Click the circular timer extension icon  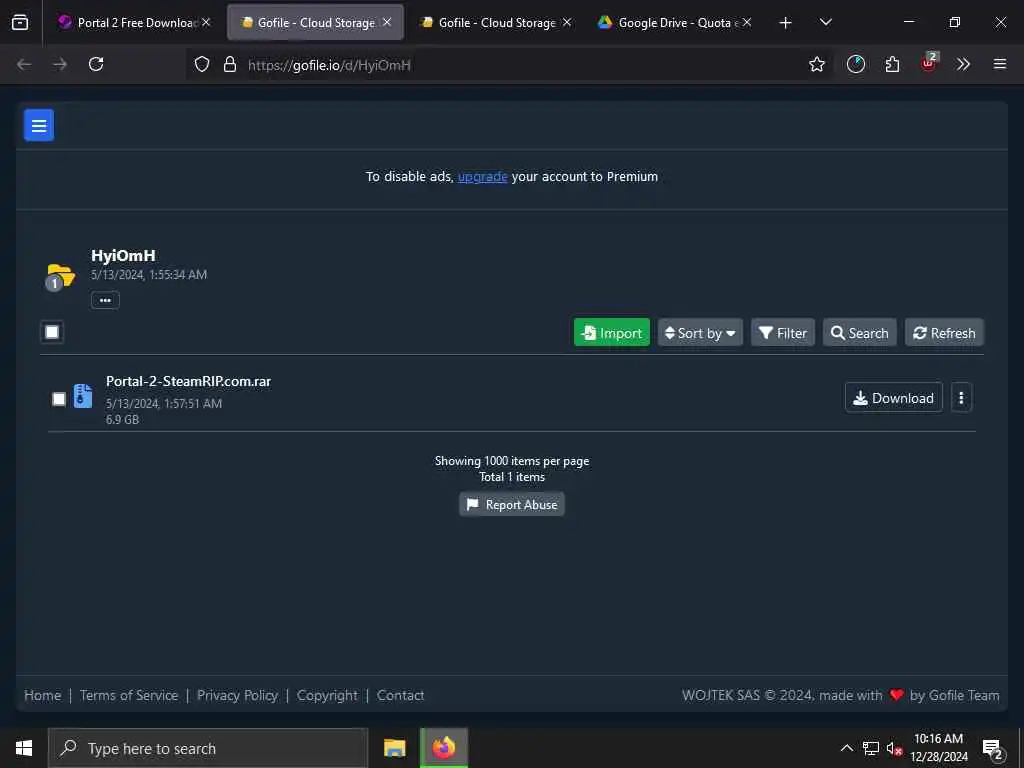pos(856,64)
